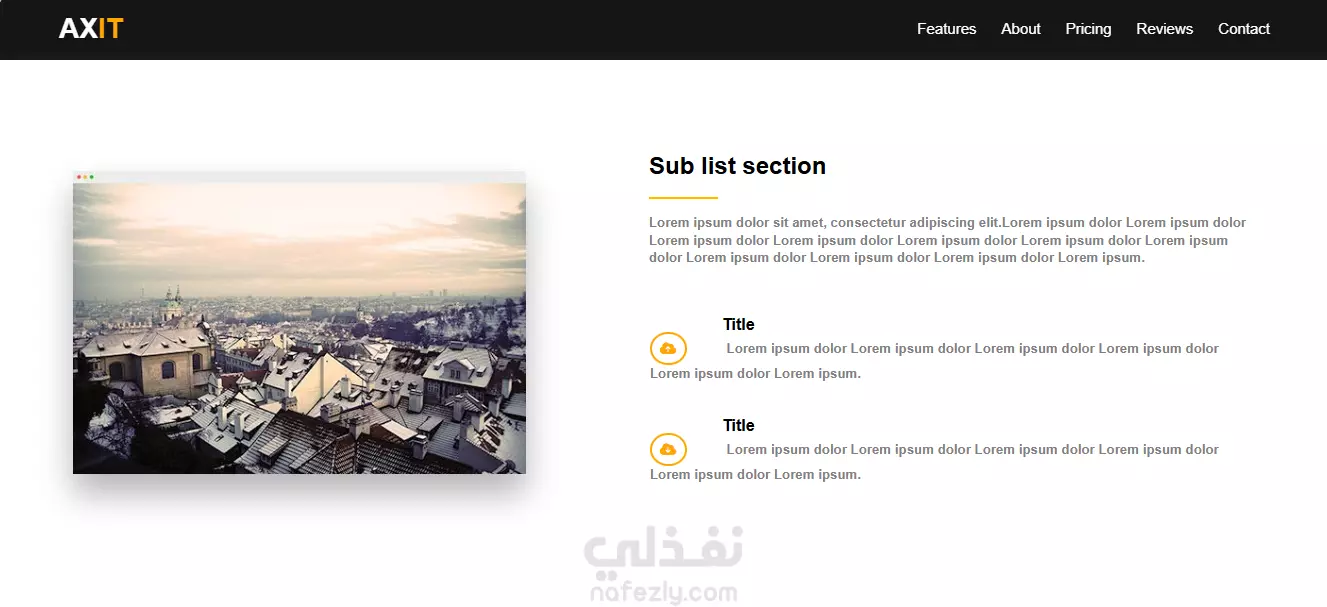Screen dimensions: 1327x607
Task: Click the red dot on the mockup window bar
Action: (x=79, y=177)
